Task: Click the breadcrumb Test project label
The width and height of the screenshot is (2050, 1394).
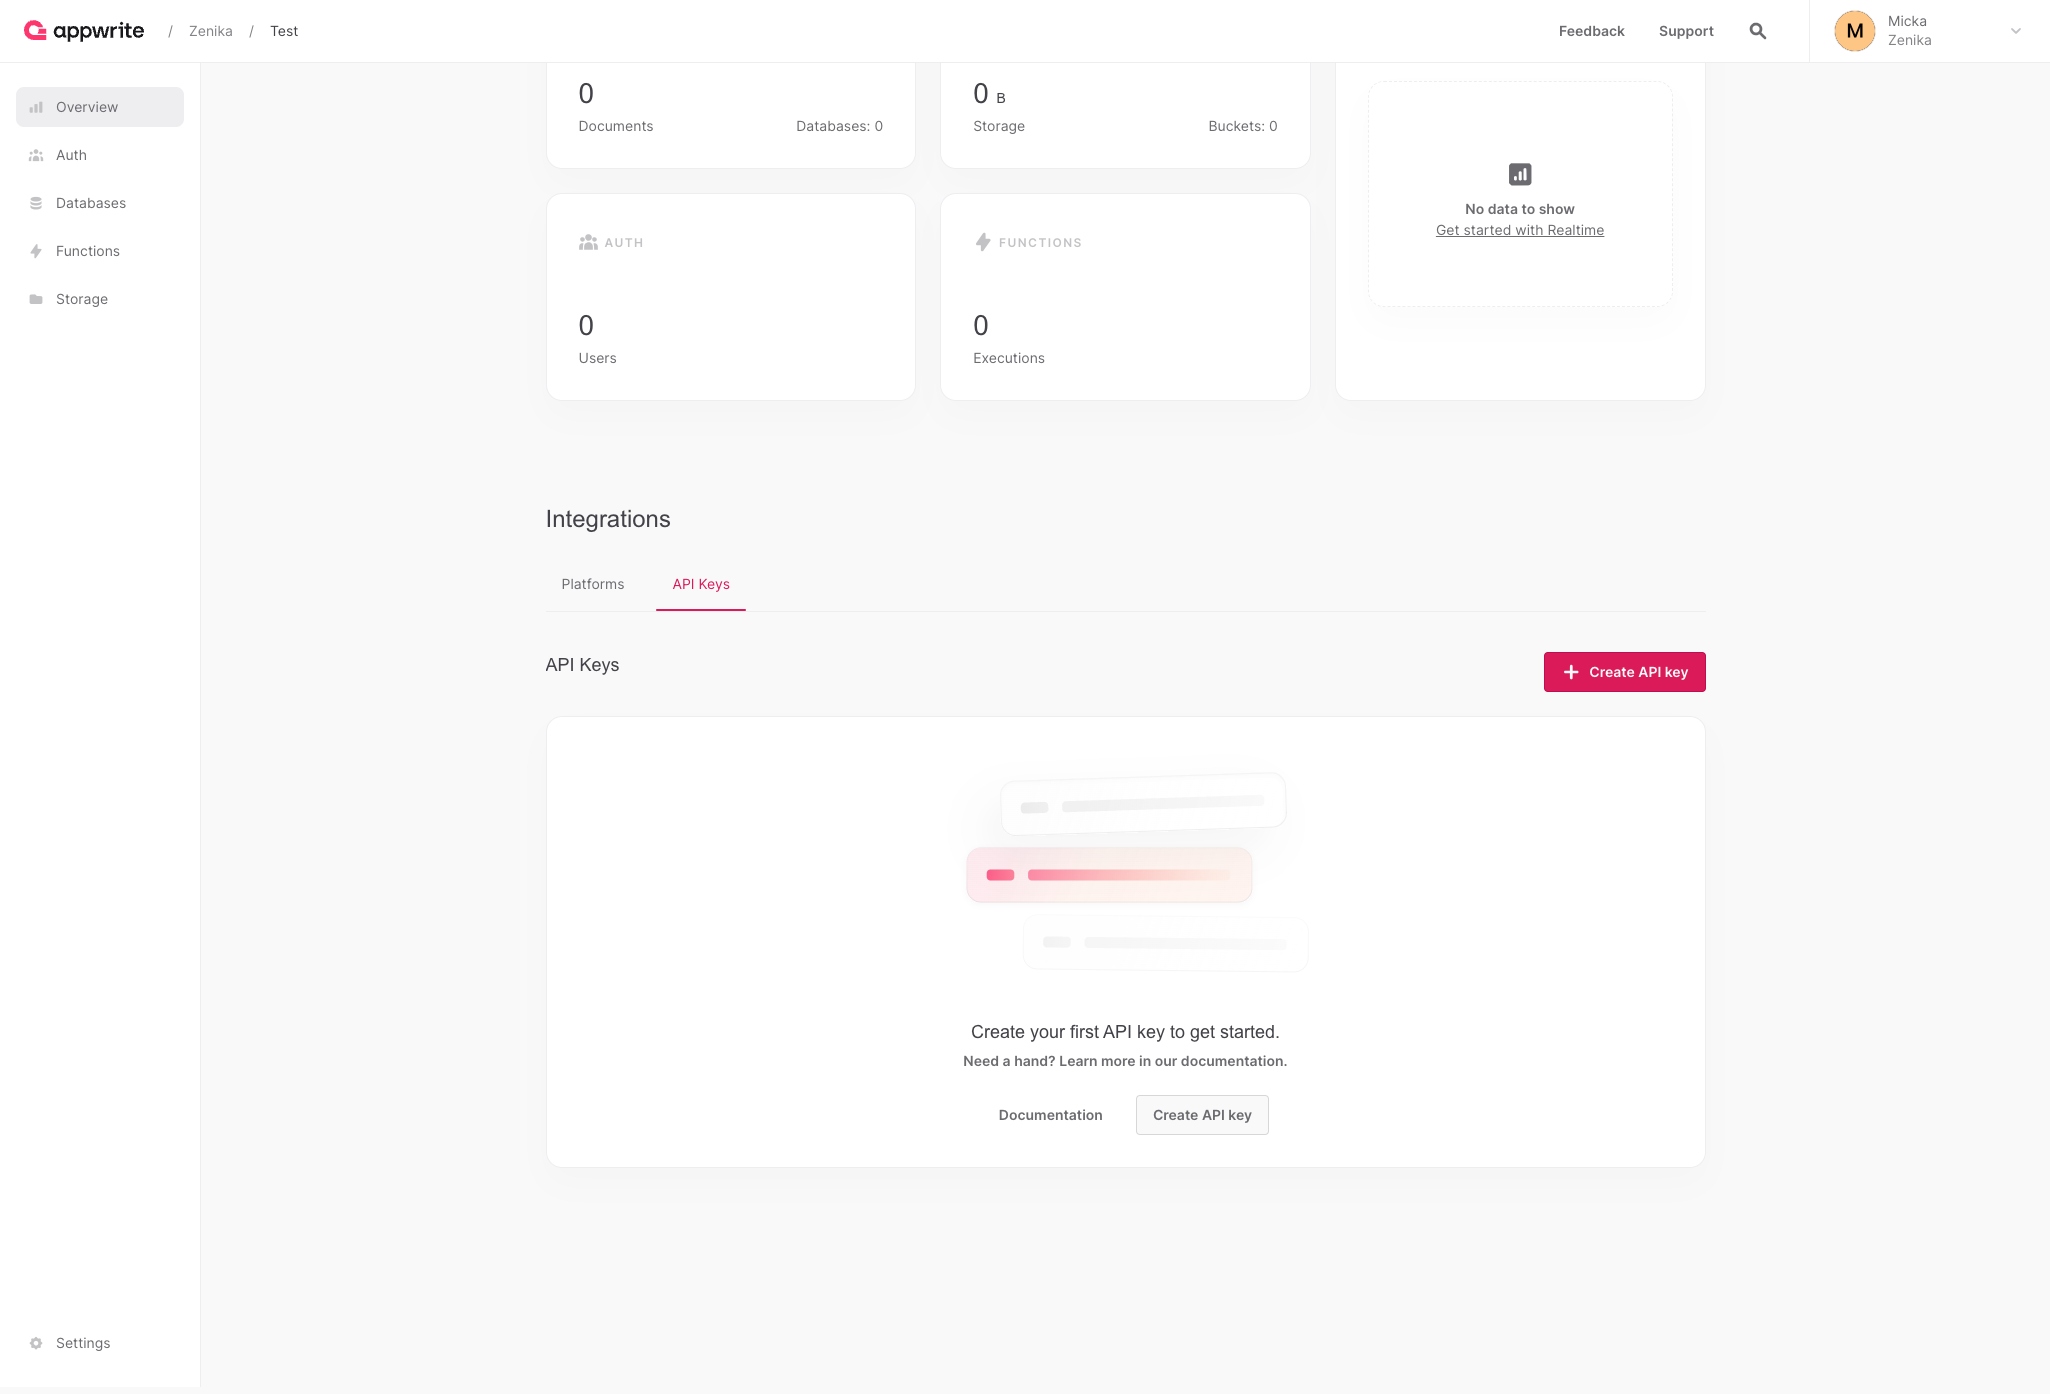Action: pos(283,30)
